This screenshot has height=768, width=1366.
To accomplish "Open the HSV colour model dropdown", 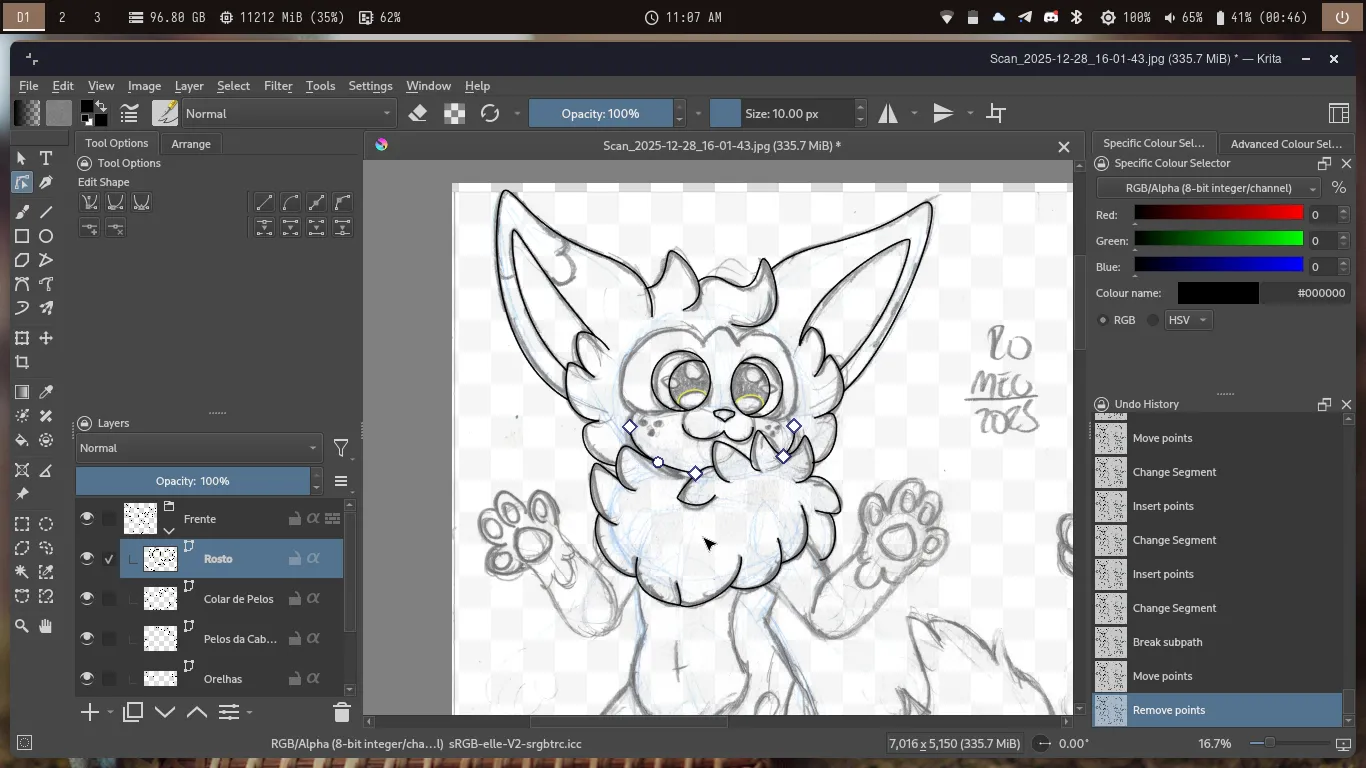I will [x=1188, y=320].
